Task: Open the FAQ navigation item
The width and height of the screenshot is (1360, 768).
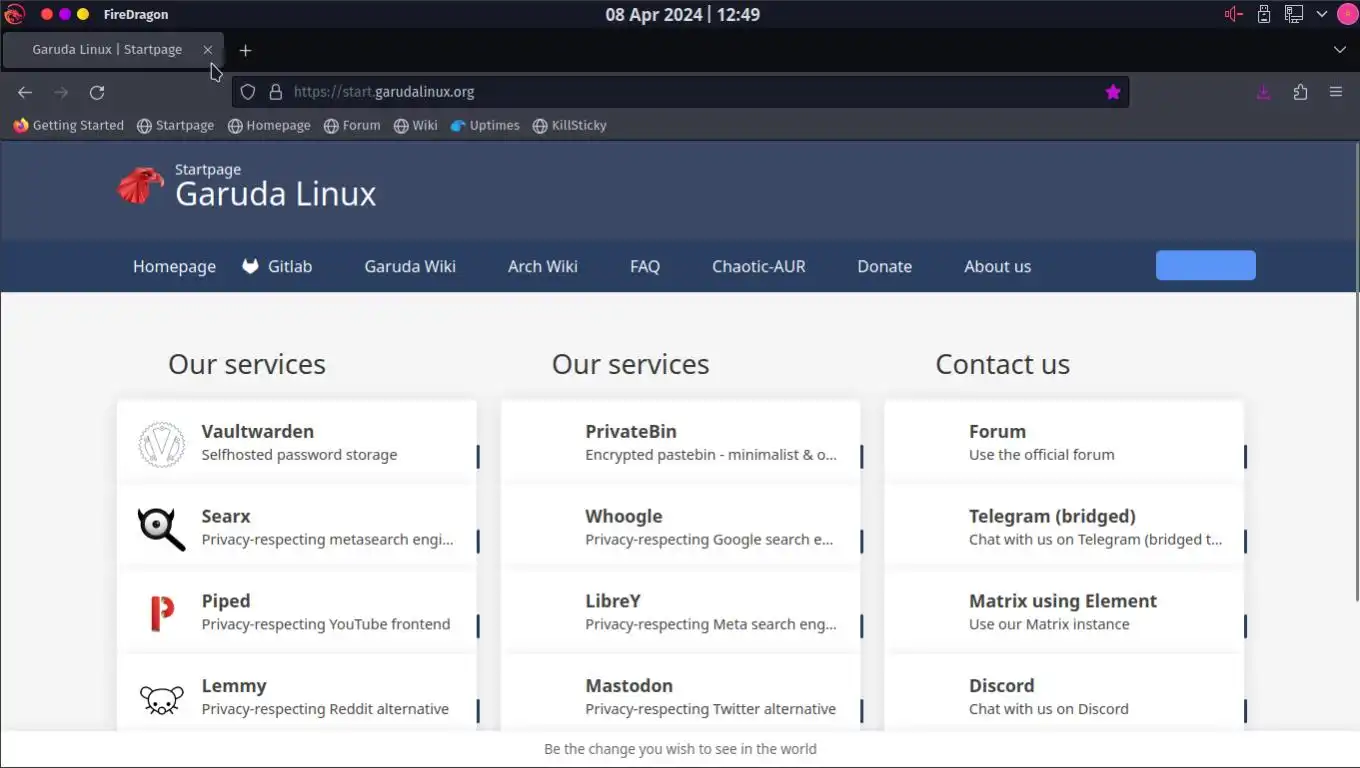Action: pos(645,266)
